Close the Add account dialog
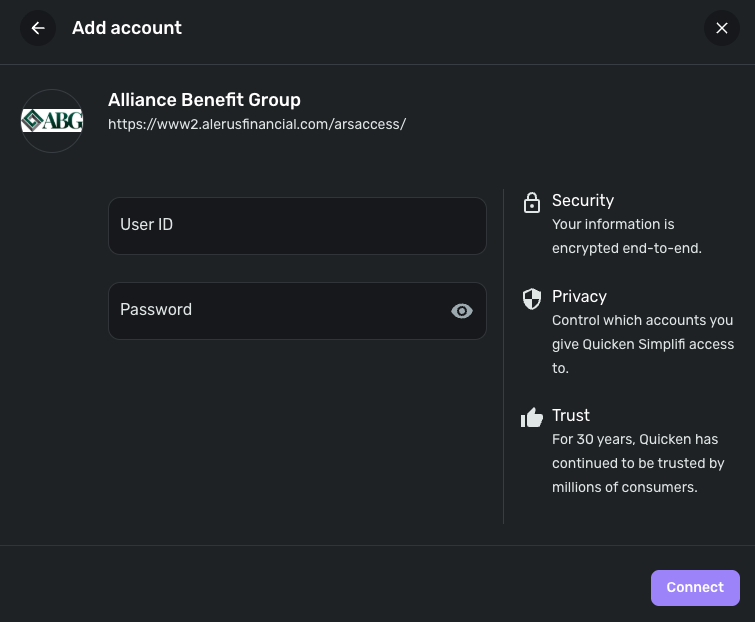This screenshot has width=755, height=622. [722, 28]
